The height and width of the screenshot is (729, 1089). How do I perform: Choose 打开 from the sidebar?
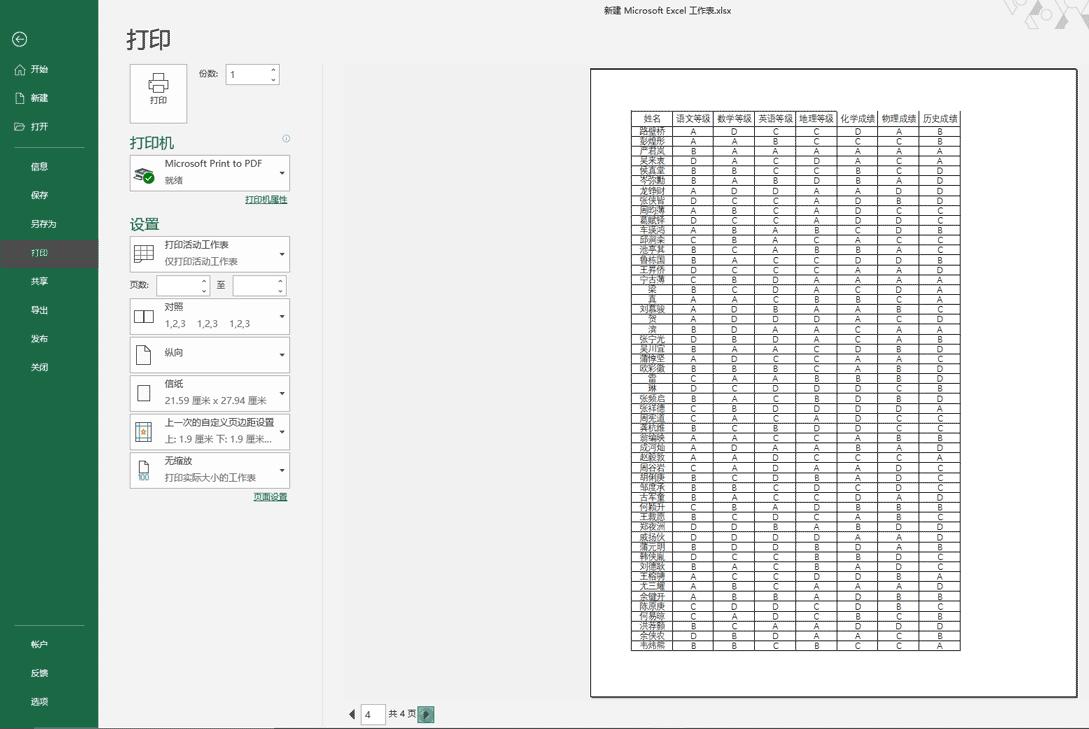39,127
